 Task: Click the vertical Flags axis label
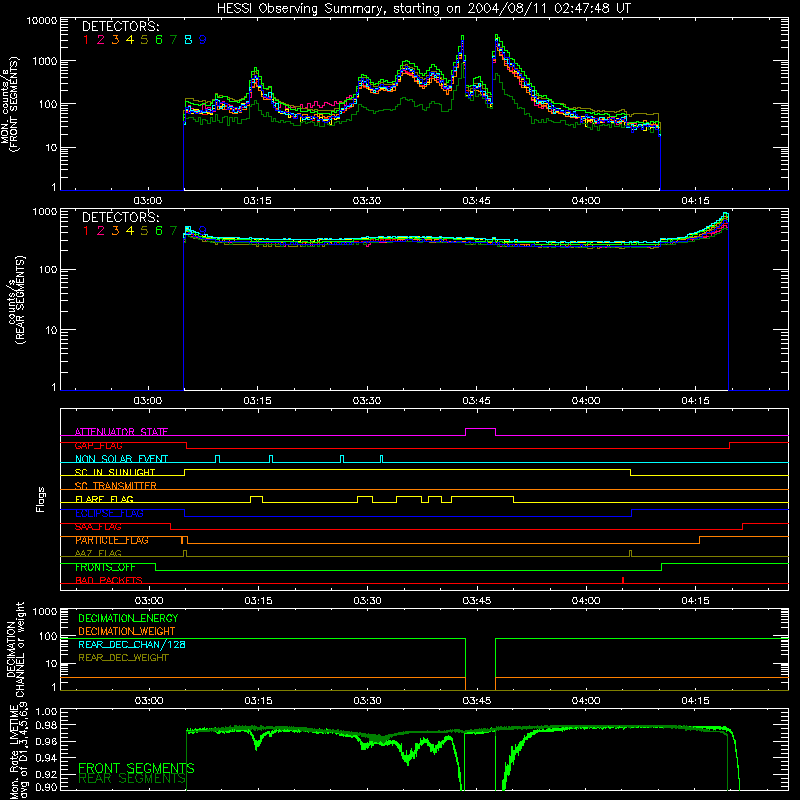tap(41, 499)
